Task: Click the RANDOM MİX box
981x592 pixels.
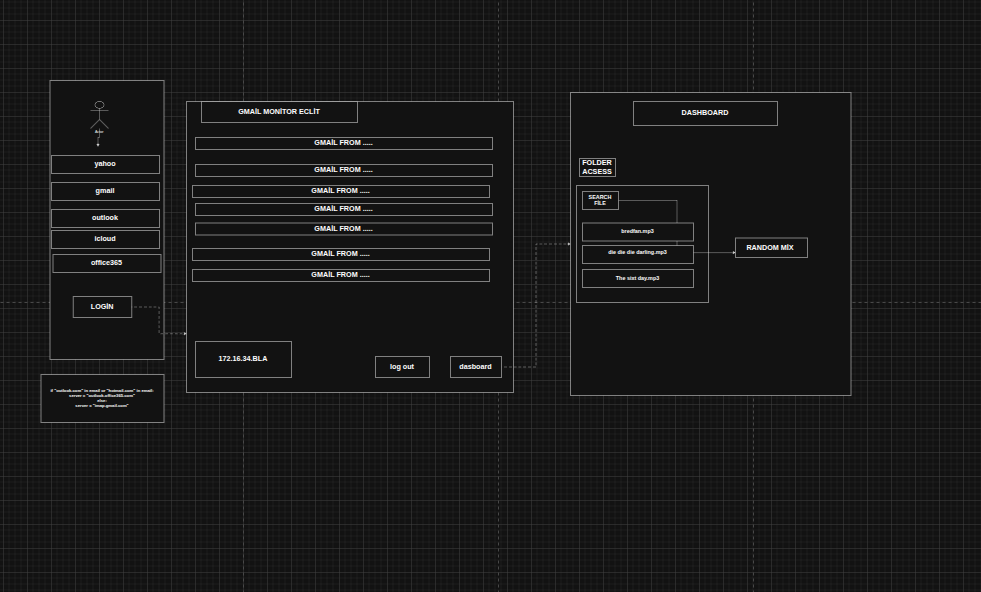Action: pos(771,248)
